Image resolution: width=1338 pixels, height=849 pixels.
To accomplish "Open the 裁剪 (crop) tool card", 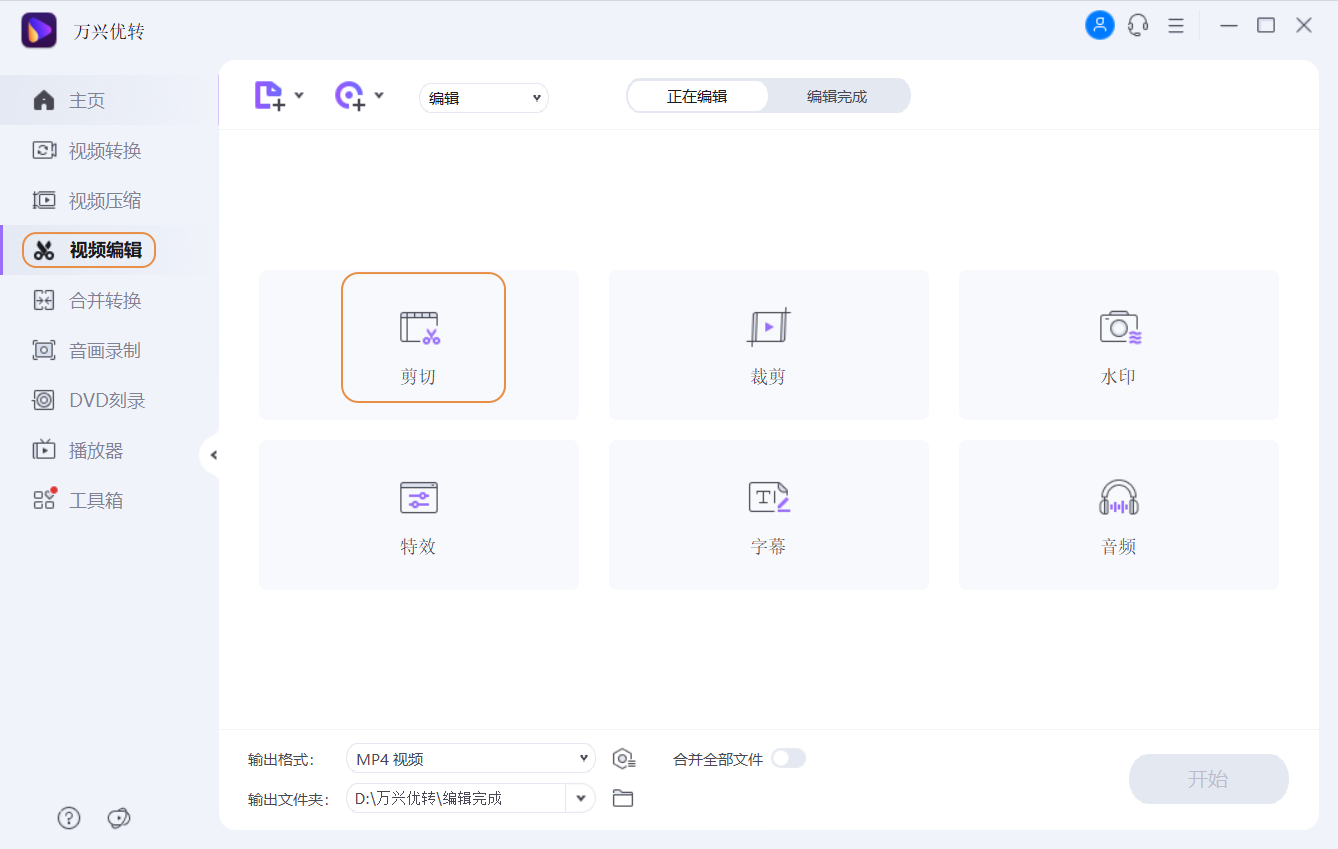I will 769,345.
